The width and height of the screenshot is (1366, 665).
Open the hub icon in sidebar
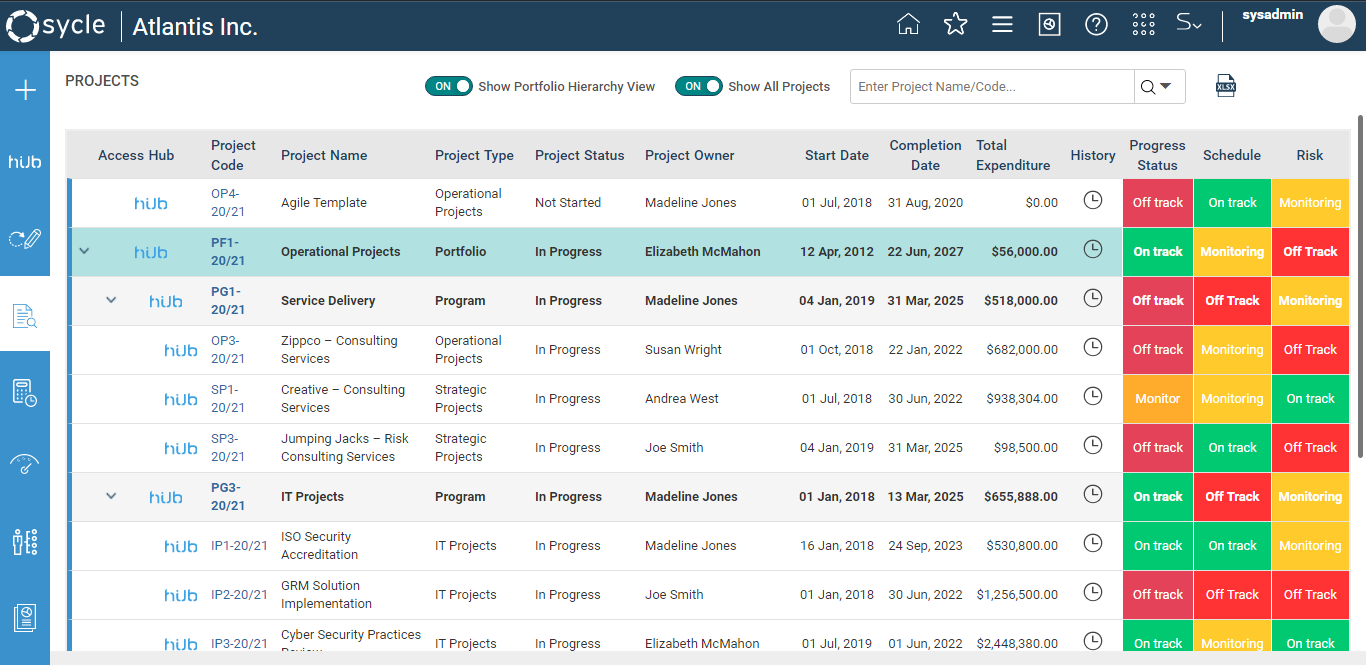click(x=25, y=162)
